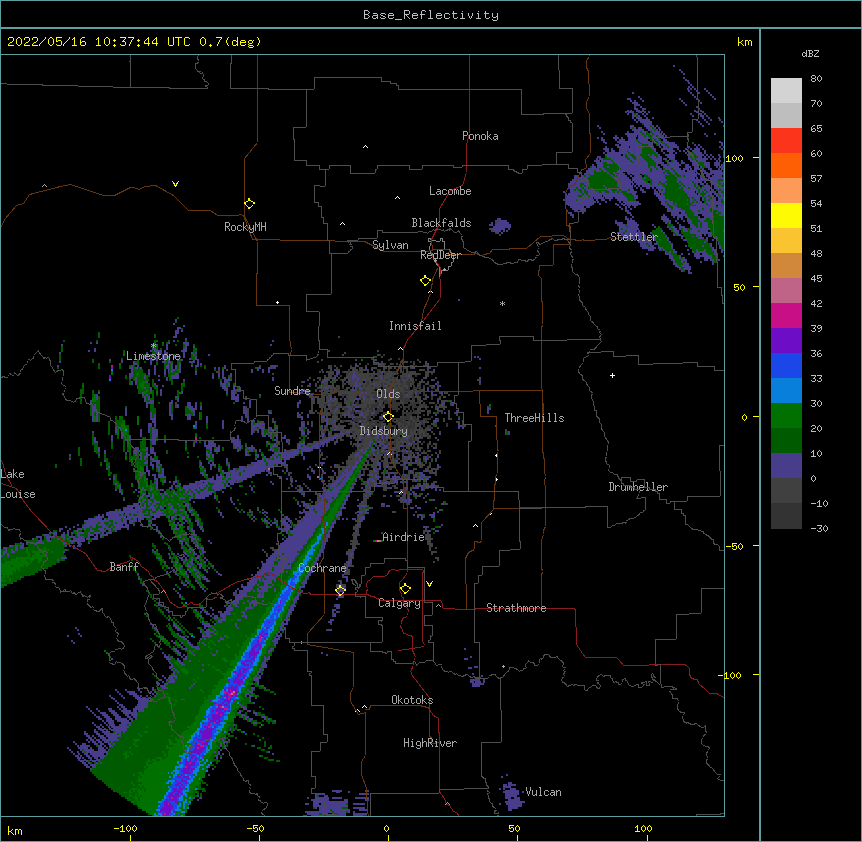Screen dimensions: 862x842
Task: Click the yellow V marker northeast of Calgary
Action: [429, 584]
